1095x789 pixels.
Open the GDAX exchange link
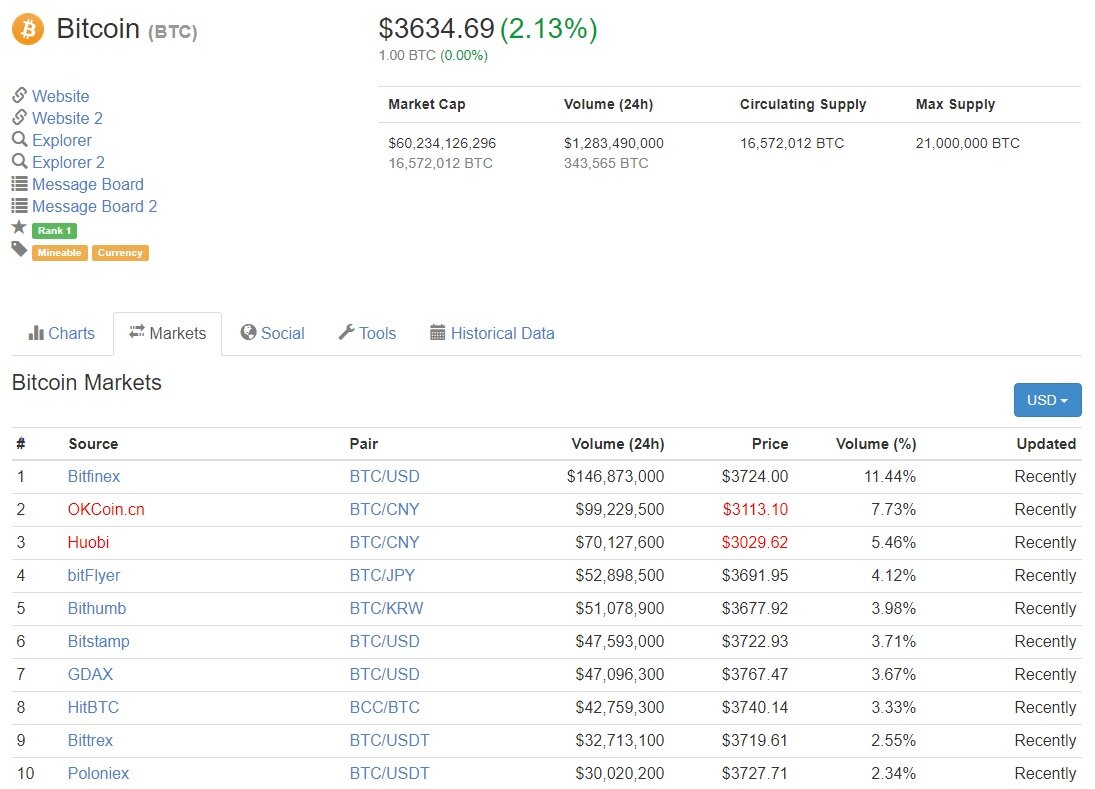point(90,674)
